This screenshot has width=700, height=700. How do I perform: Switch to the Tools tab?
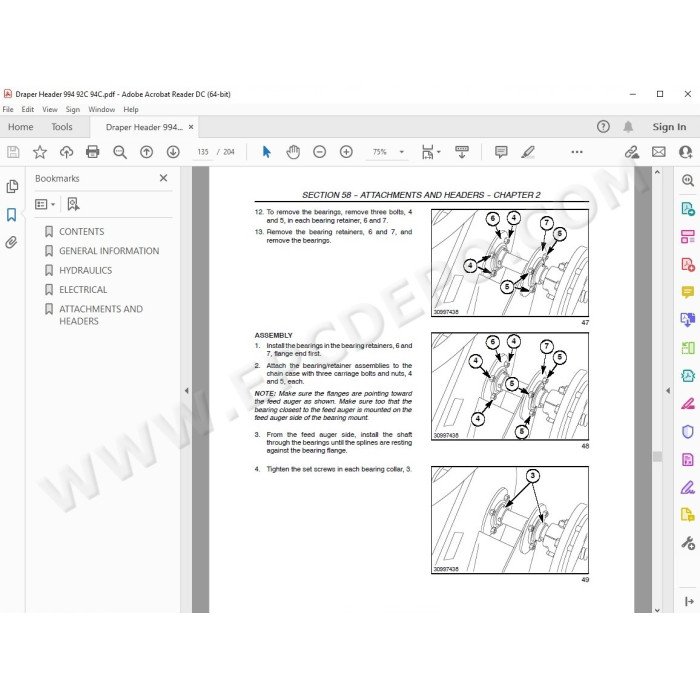(x=62, y=127)
